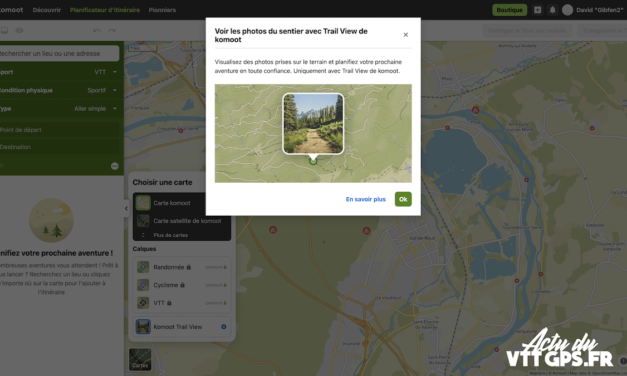The image size is (627, 376).
Task: Focus the search place or address field
Action: (x=59, y=53)
